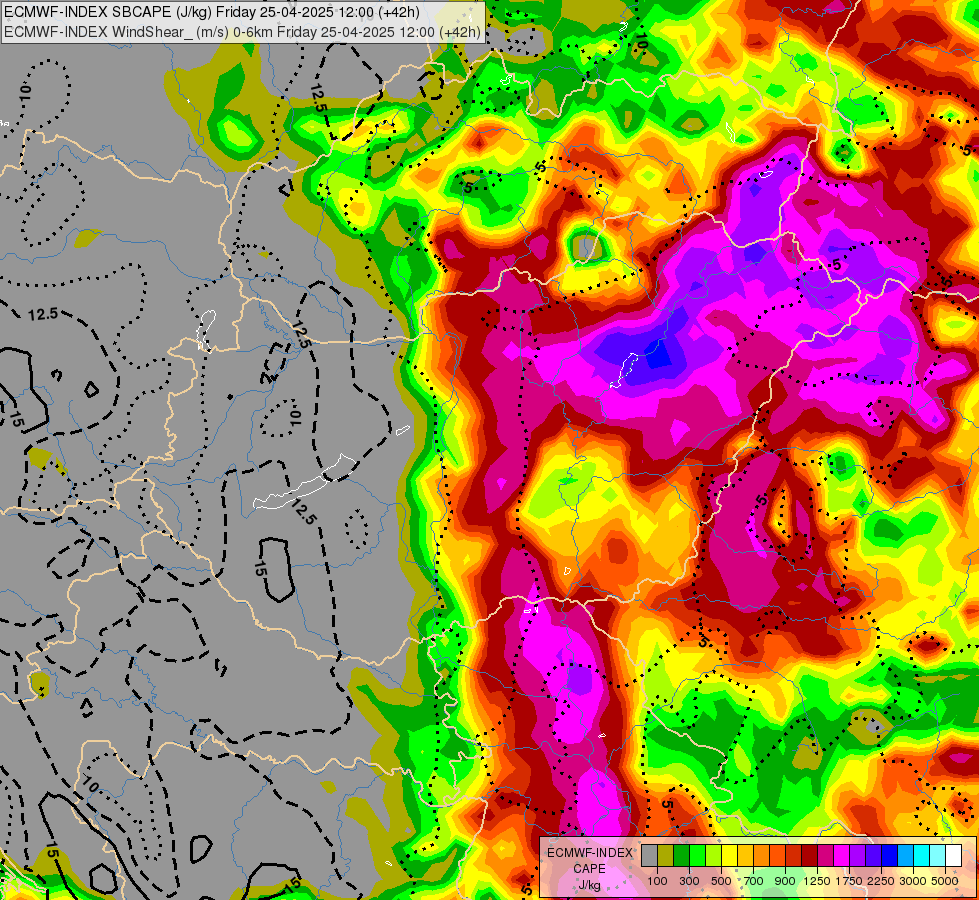
Task: Click the white swatch at the legend end
Action: 953,856
